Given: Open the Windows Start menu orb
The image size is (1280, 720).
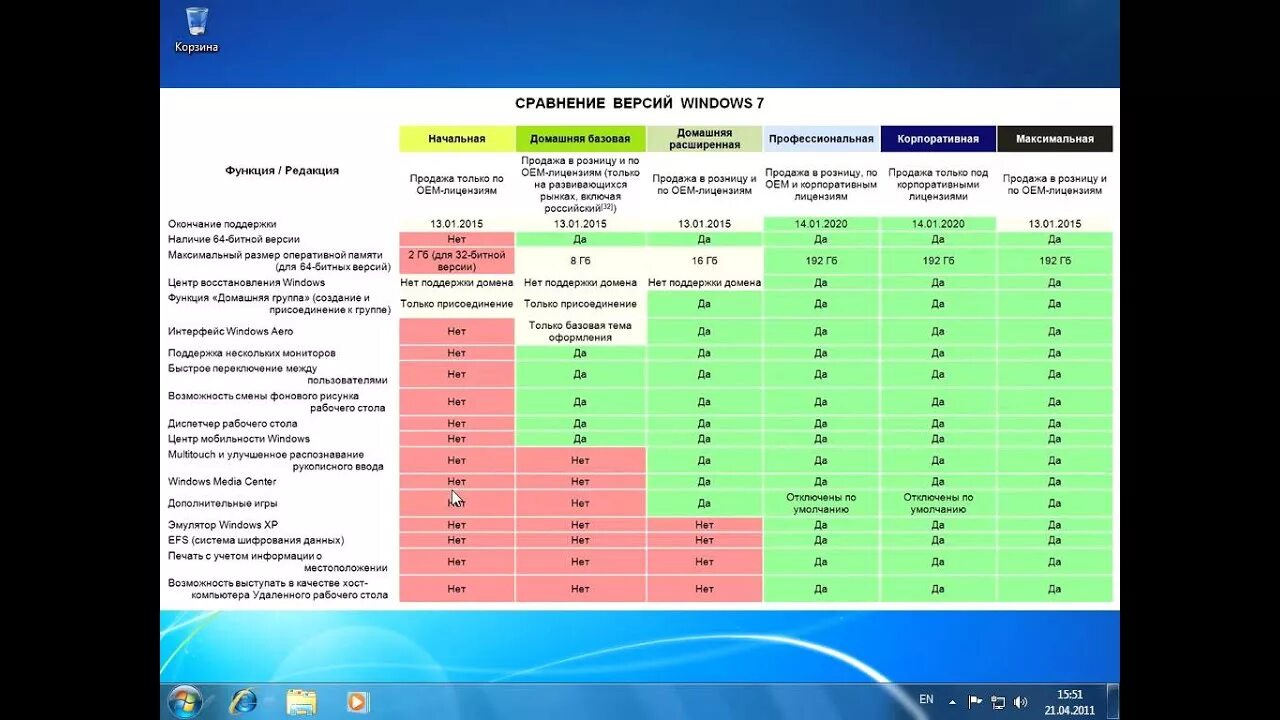Looking at the screenshot, I should [185, 702].
